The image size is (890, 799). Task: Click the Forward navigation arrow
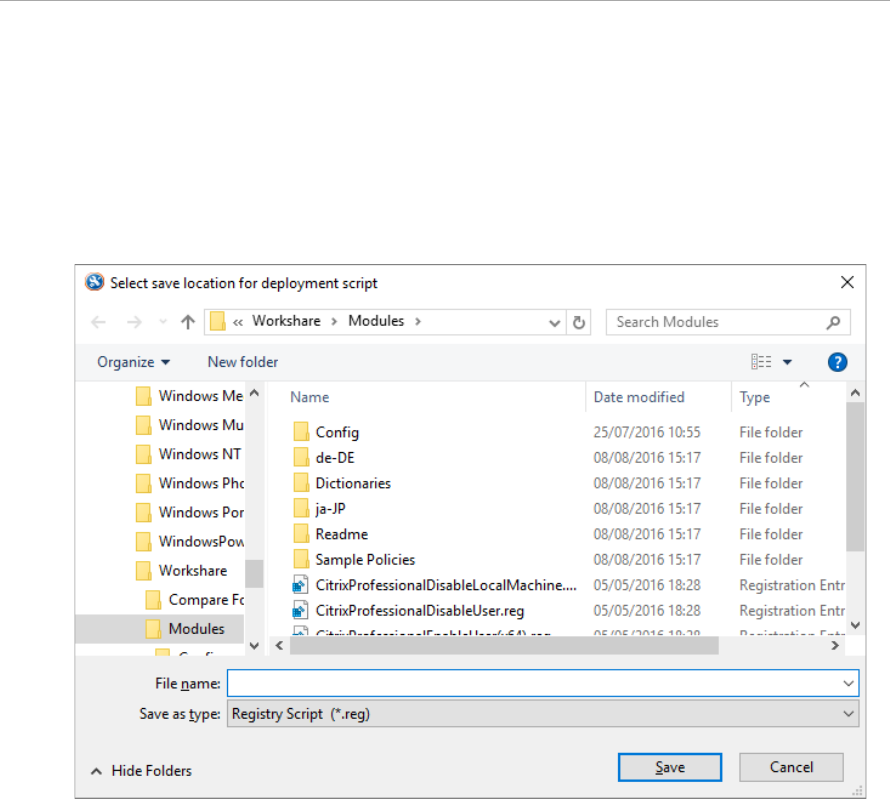pyautogui.click(x=135, y=322)
